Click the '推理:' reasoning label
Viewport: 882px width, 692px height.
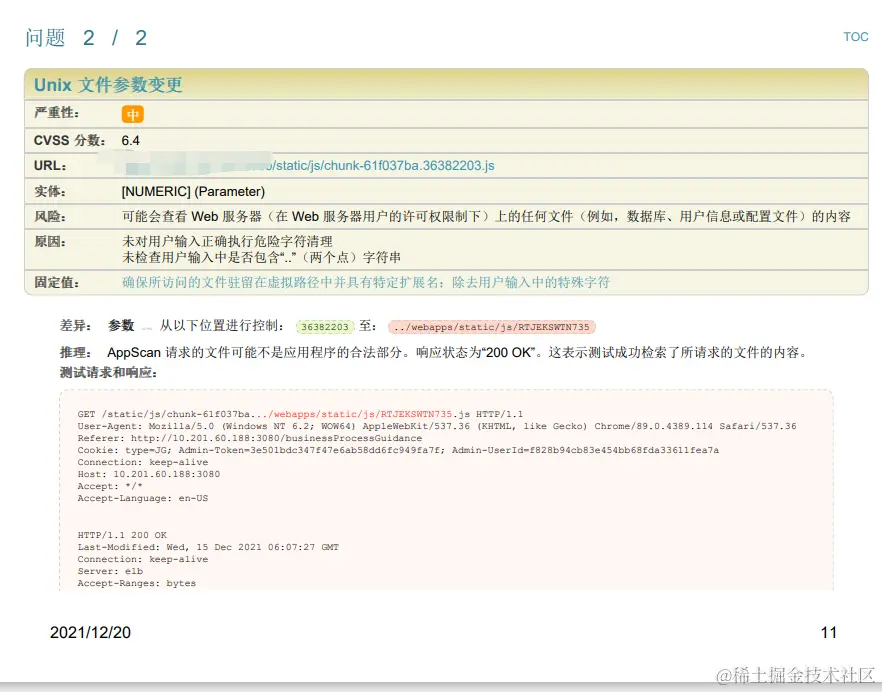pyautogui.click(x=76, y=352)
